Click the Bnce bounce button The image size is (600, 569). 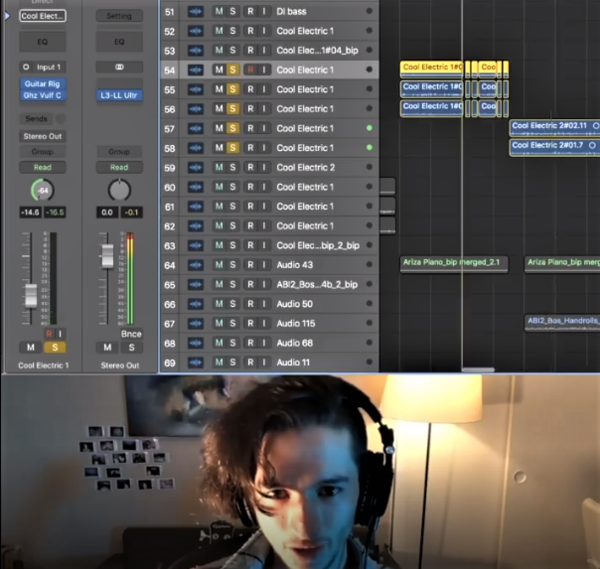(x=131, y=334)
